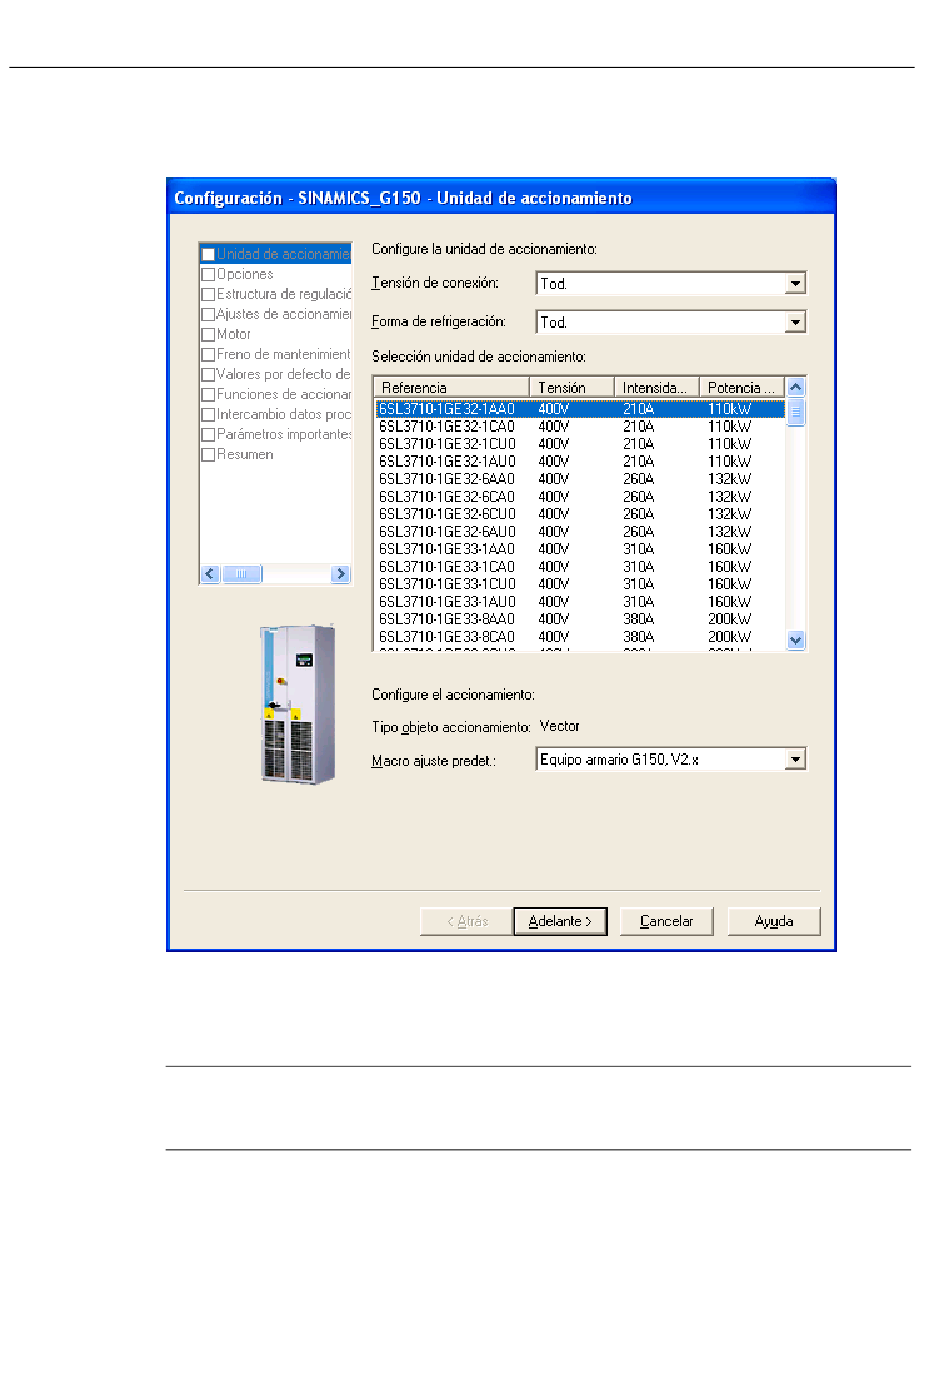The image size is (950, 1397).
Task: Toggle the Parámetros importantes checkbox
Action: coord(208,434)
